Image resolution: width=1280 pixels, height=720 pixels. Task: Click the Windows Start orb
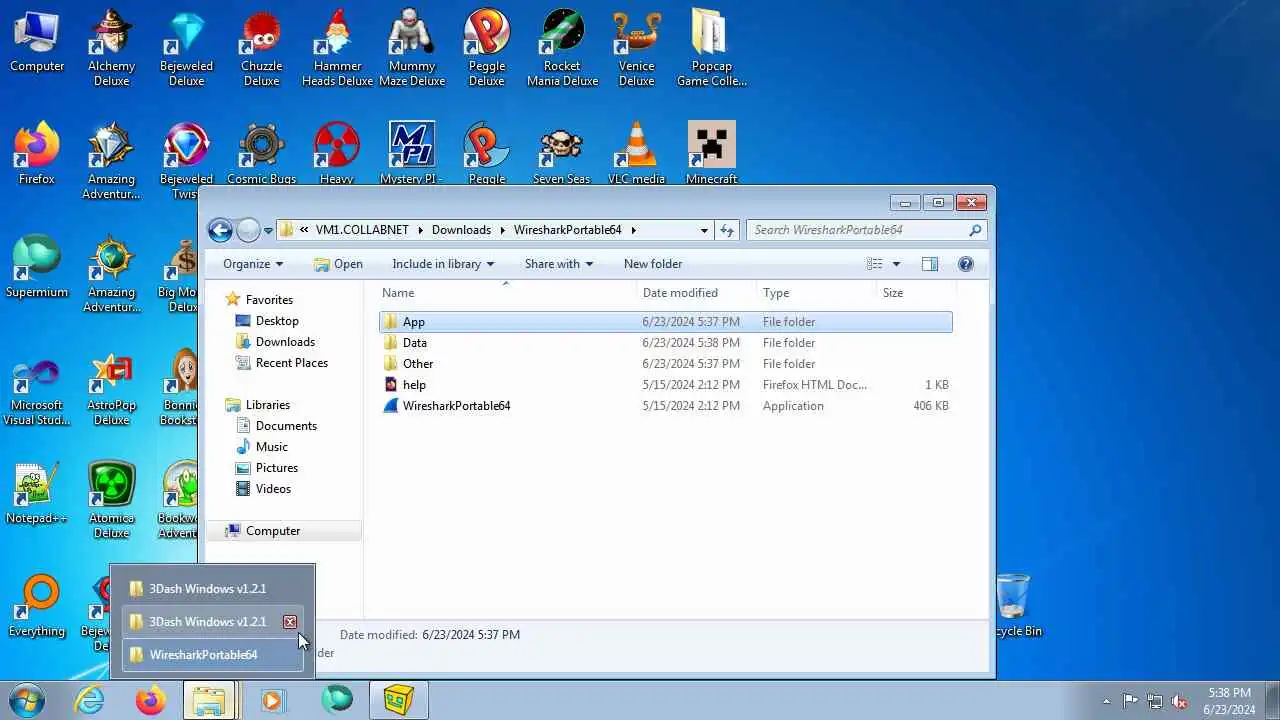[27, 700]
